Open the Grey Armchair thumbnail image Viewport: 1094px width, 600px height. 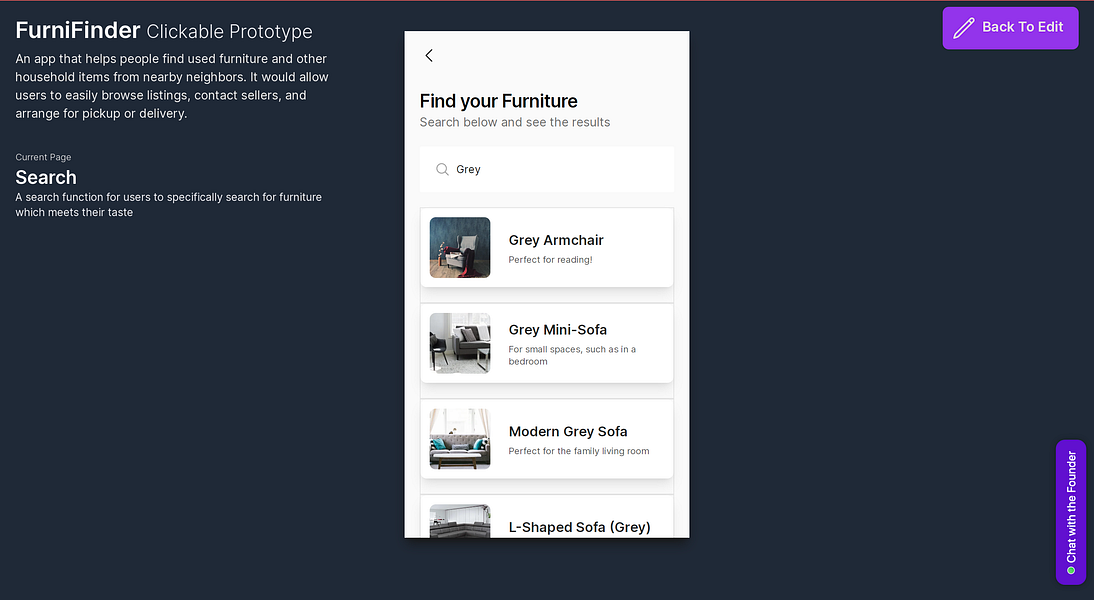coord(460,248)
